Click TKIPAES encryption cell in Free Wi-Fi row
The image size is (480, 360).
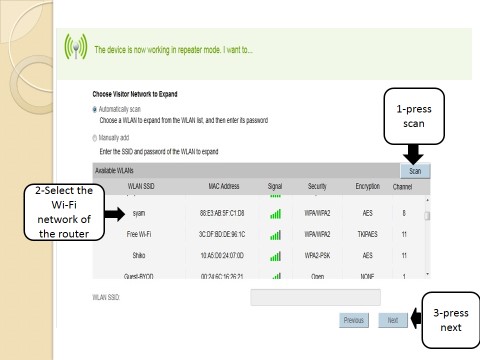(x=367, y=234)
